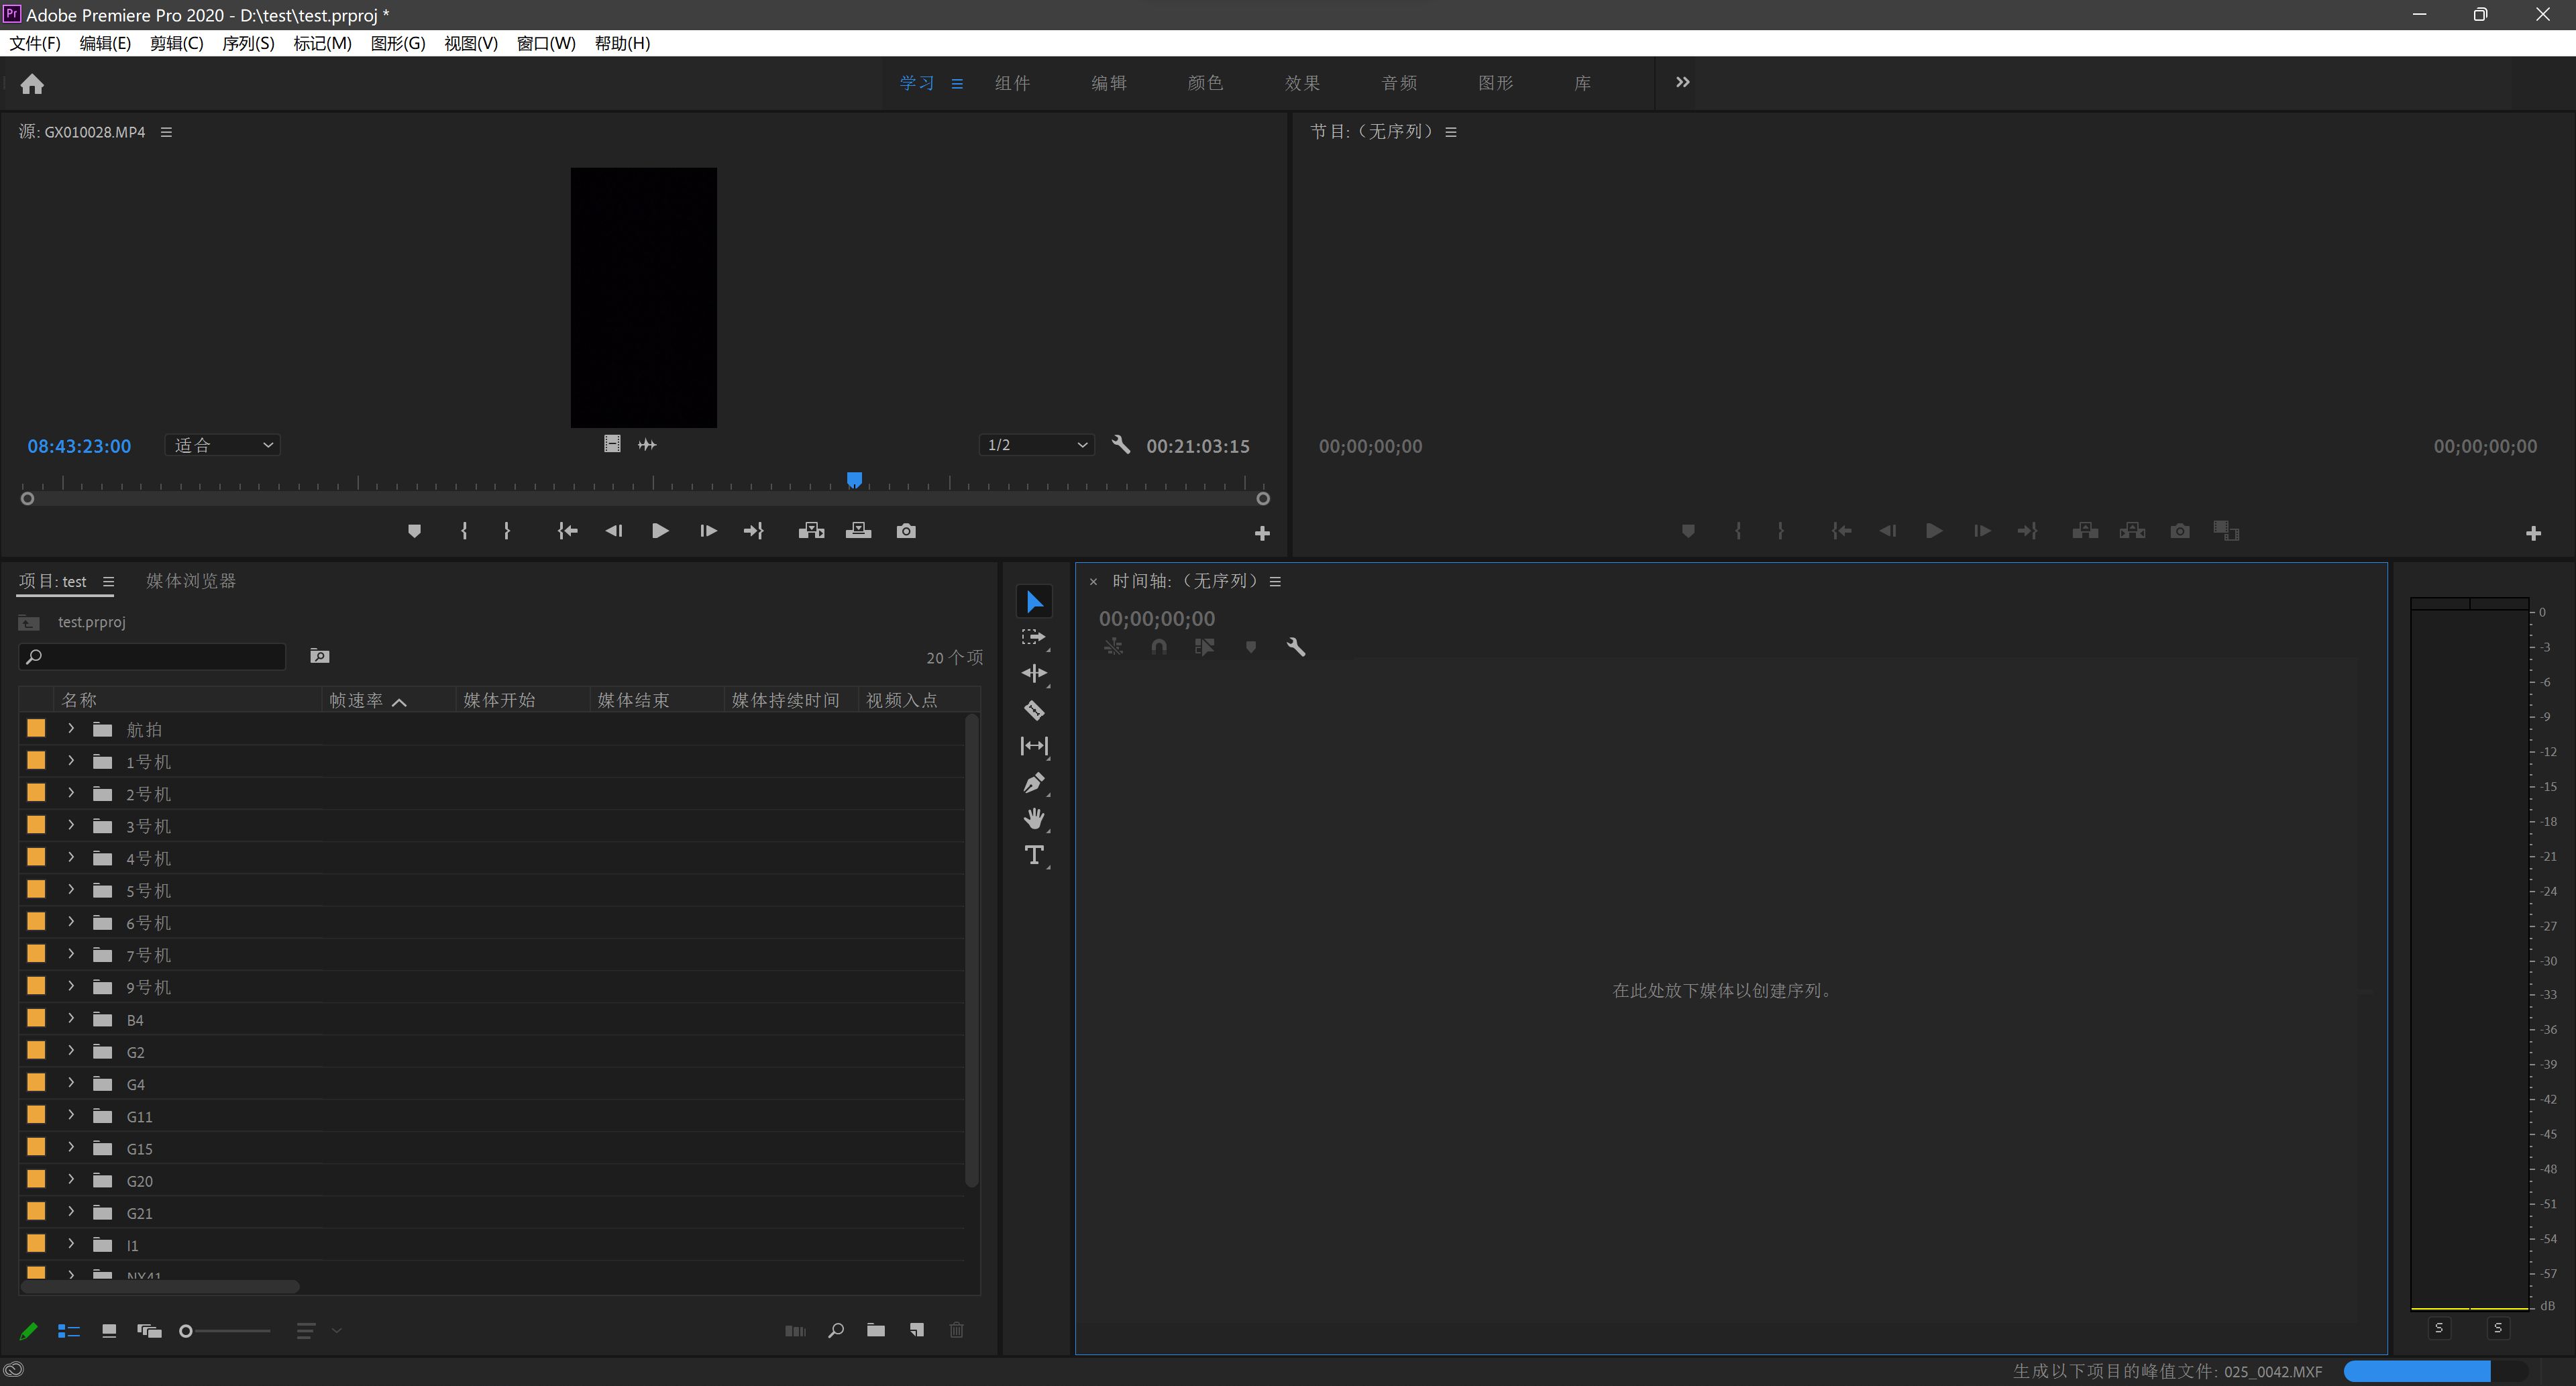The image size is (2576, 1386).
Task: Click the Source monitor playhead marker
Action: [x=855, y=480]
